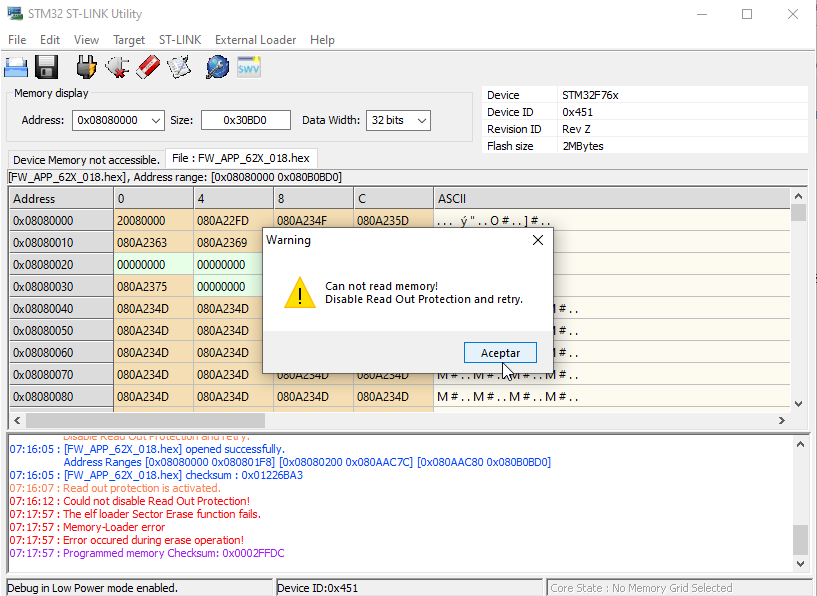
Task: Click Aceptar to dismiss the warning
Action: click(500, 353)
